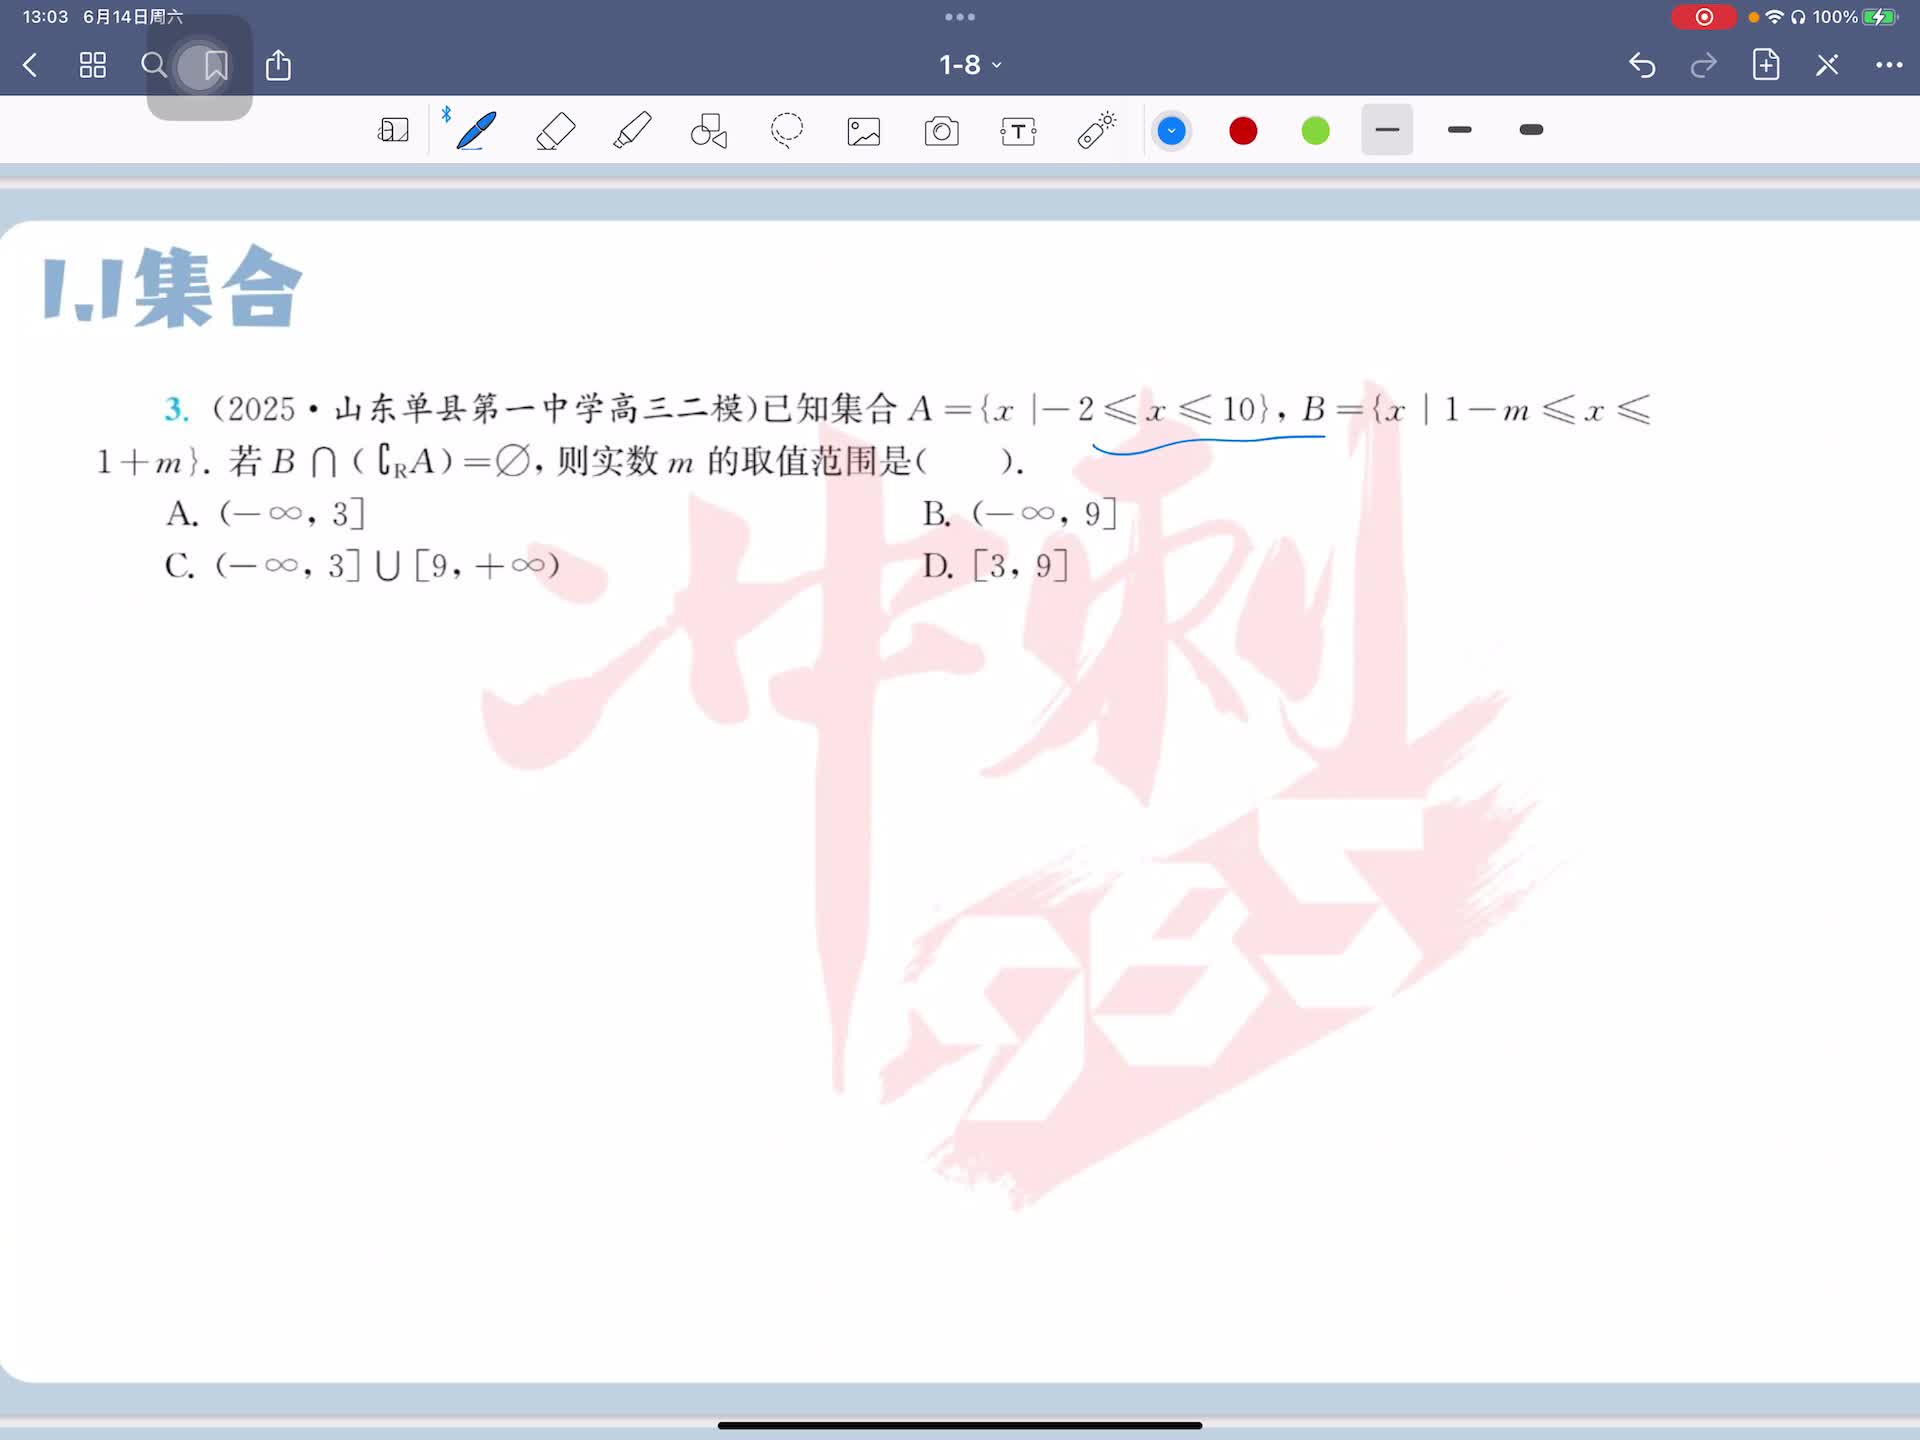Screen dimensions: 1920x1440
Task: Select the Lasso selection tool
Action: point(787,131)
